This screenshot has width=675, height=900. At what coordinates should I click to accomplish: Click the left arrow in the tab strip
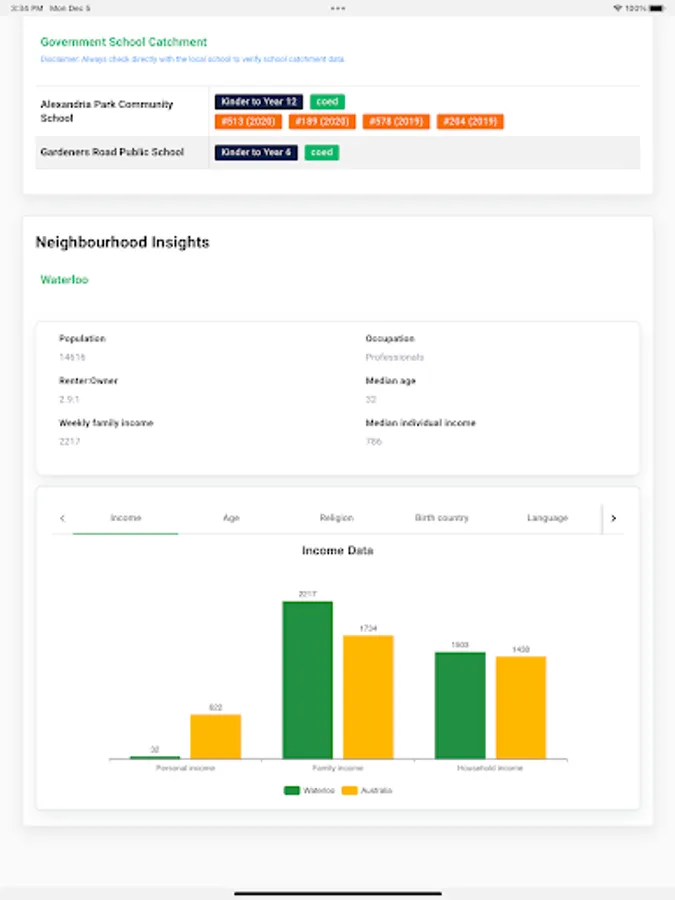click(62, 518)
